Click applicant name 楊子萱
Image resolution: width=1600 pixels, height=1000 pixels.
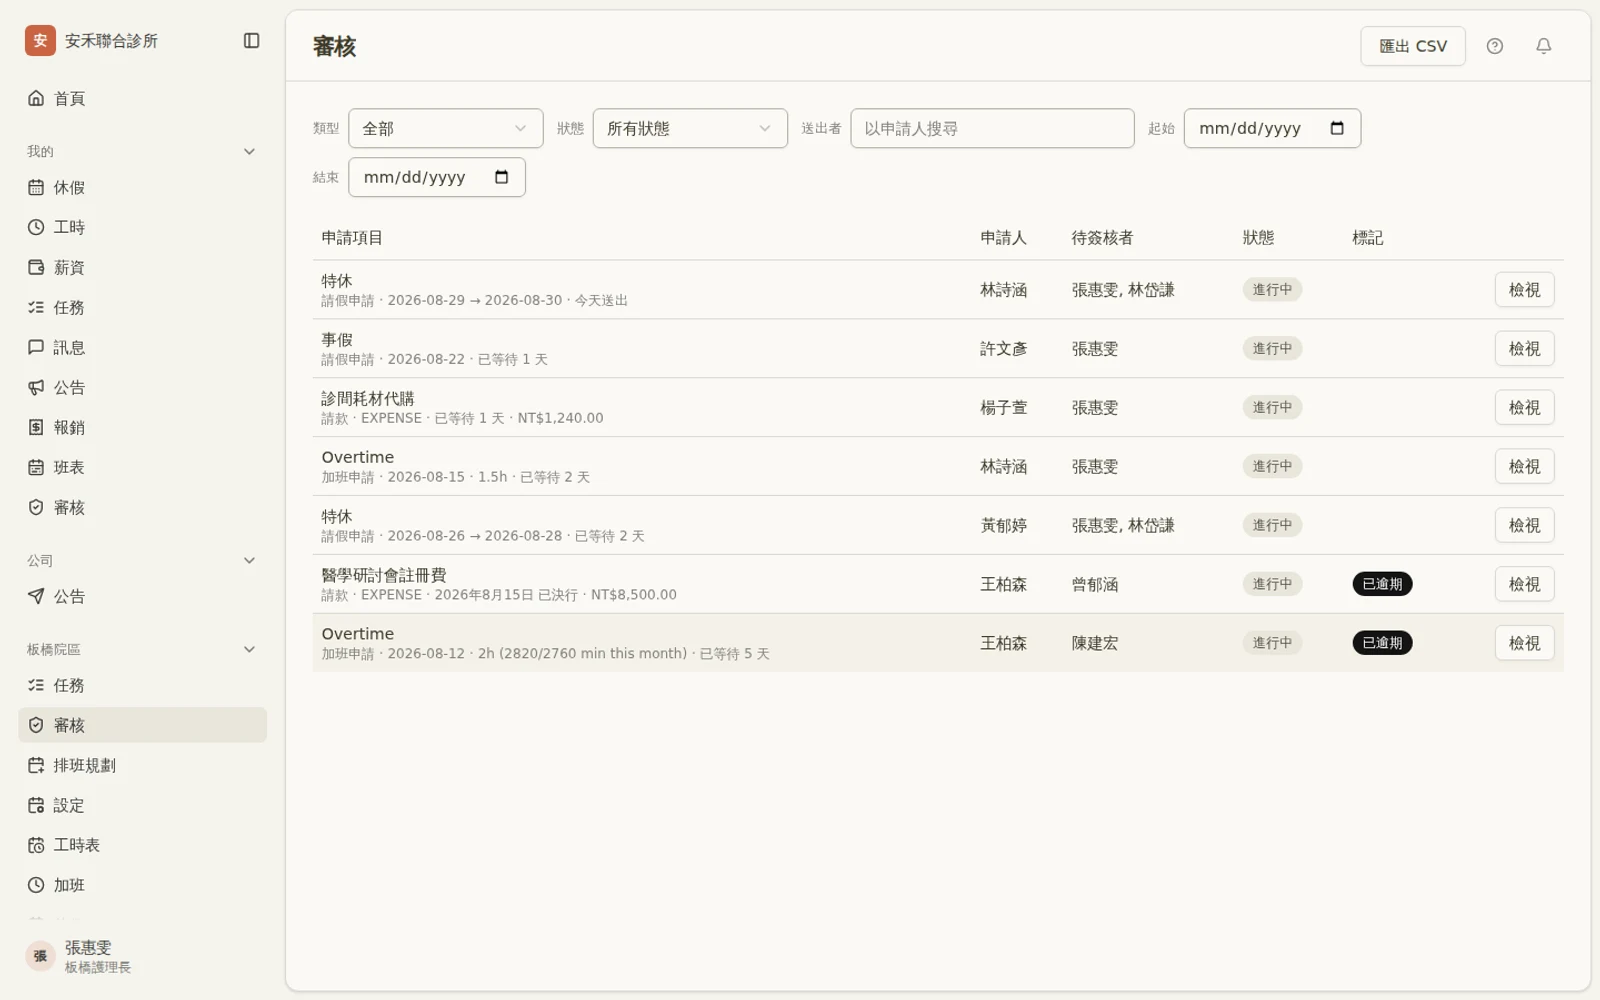tap(1003, 408)
